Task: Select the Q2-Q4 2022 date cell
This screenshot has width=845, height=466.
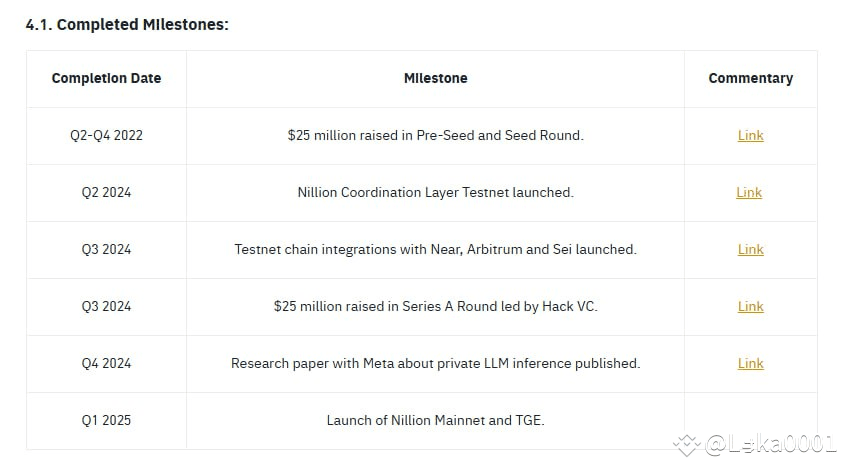Action: click(x=106, y=135)
